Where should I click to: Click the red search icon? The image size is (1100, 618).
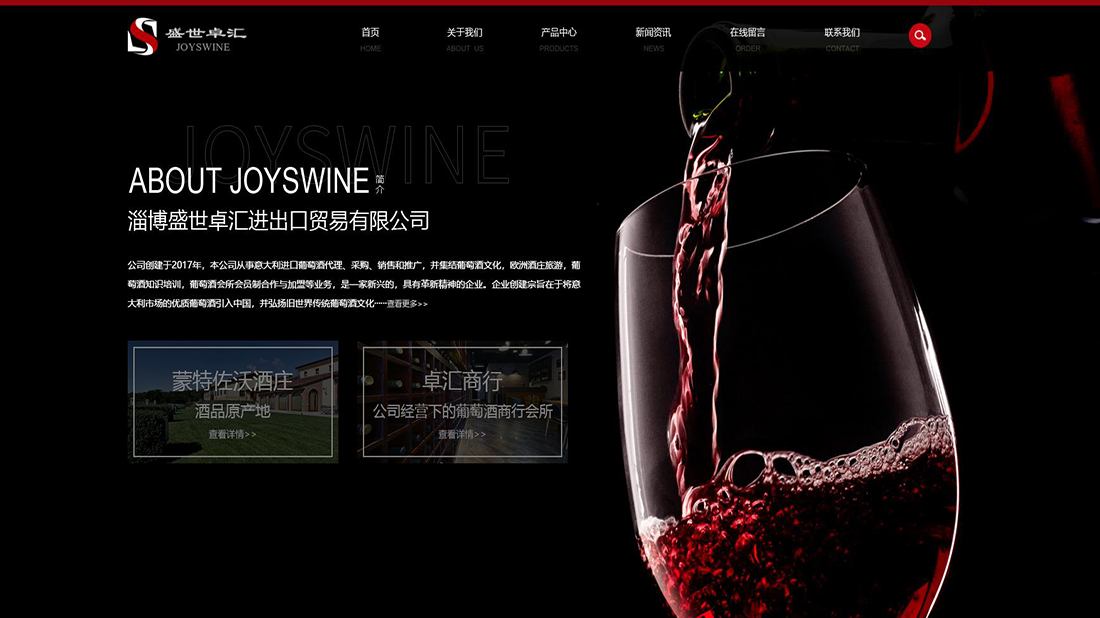coord(920,35)
